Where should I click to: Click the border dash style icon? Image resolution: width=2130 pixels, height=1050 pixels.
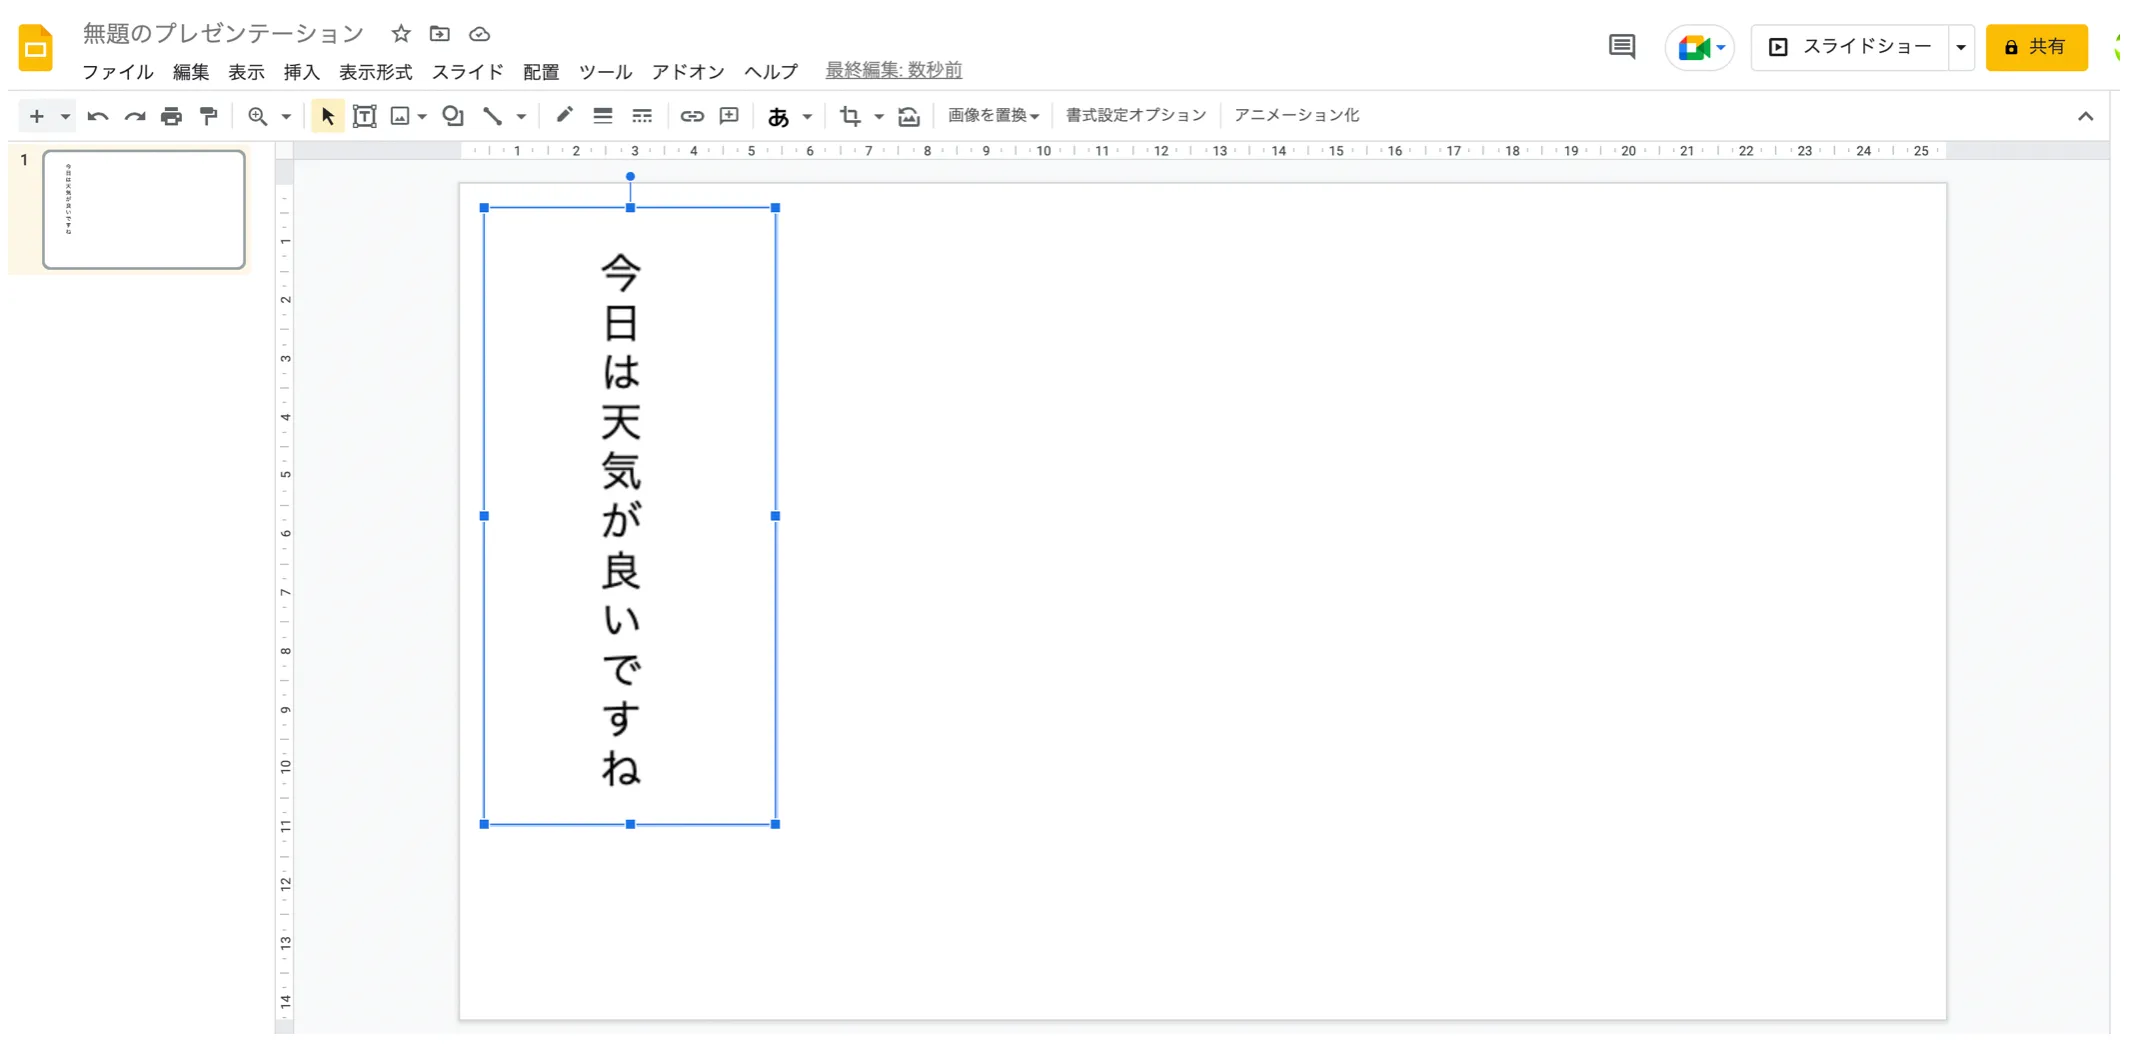(x=642, y=116)
